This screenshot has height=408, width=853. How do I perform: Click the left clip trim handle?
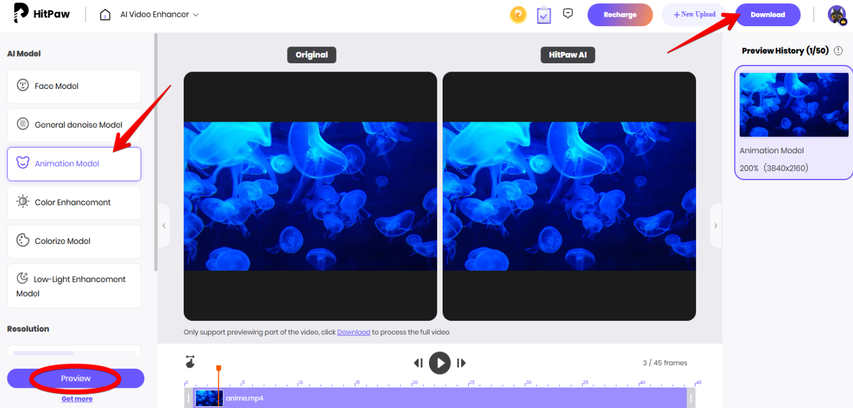[189, 398]
